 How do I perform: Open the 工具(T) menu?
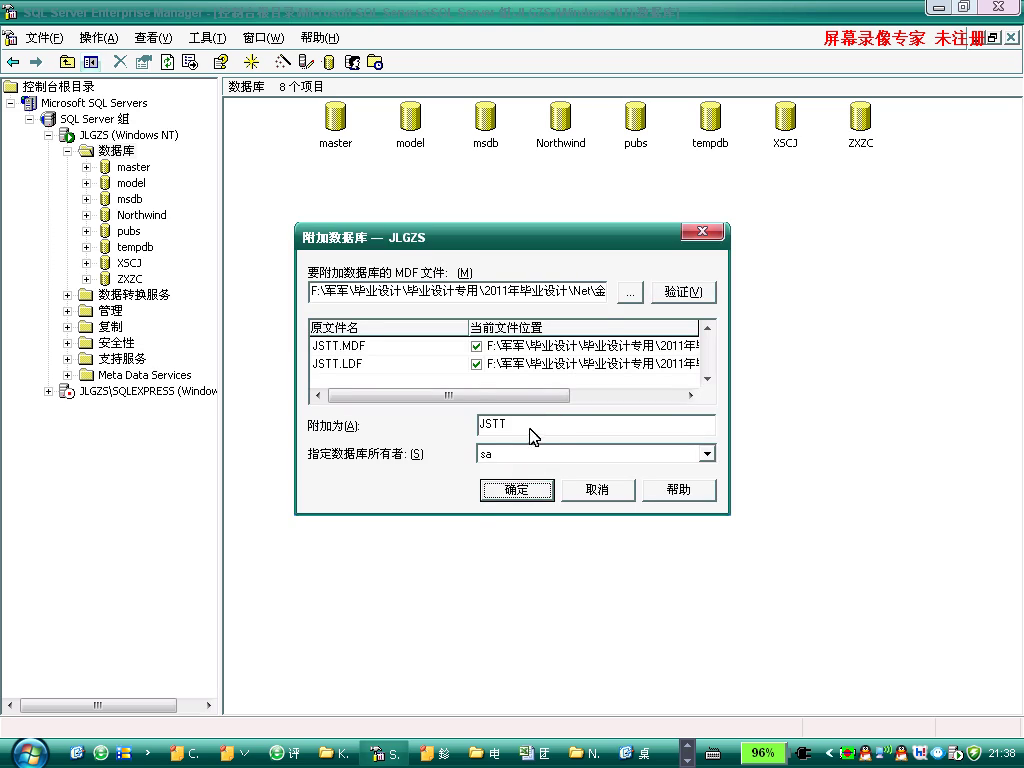(x=208, y=38)
